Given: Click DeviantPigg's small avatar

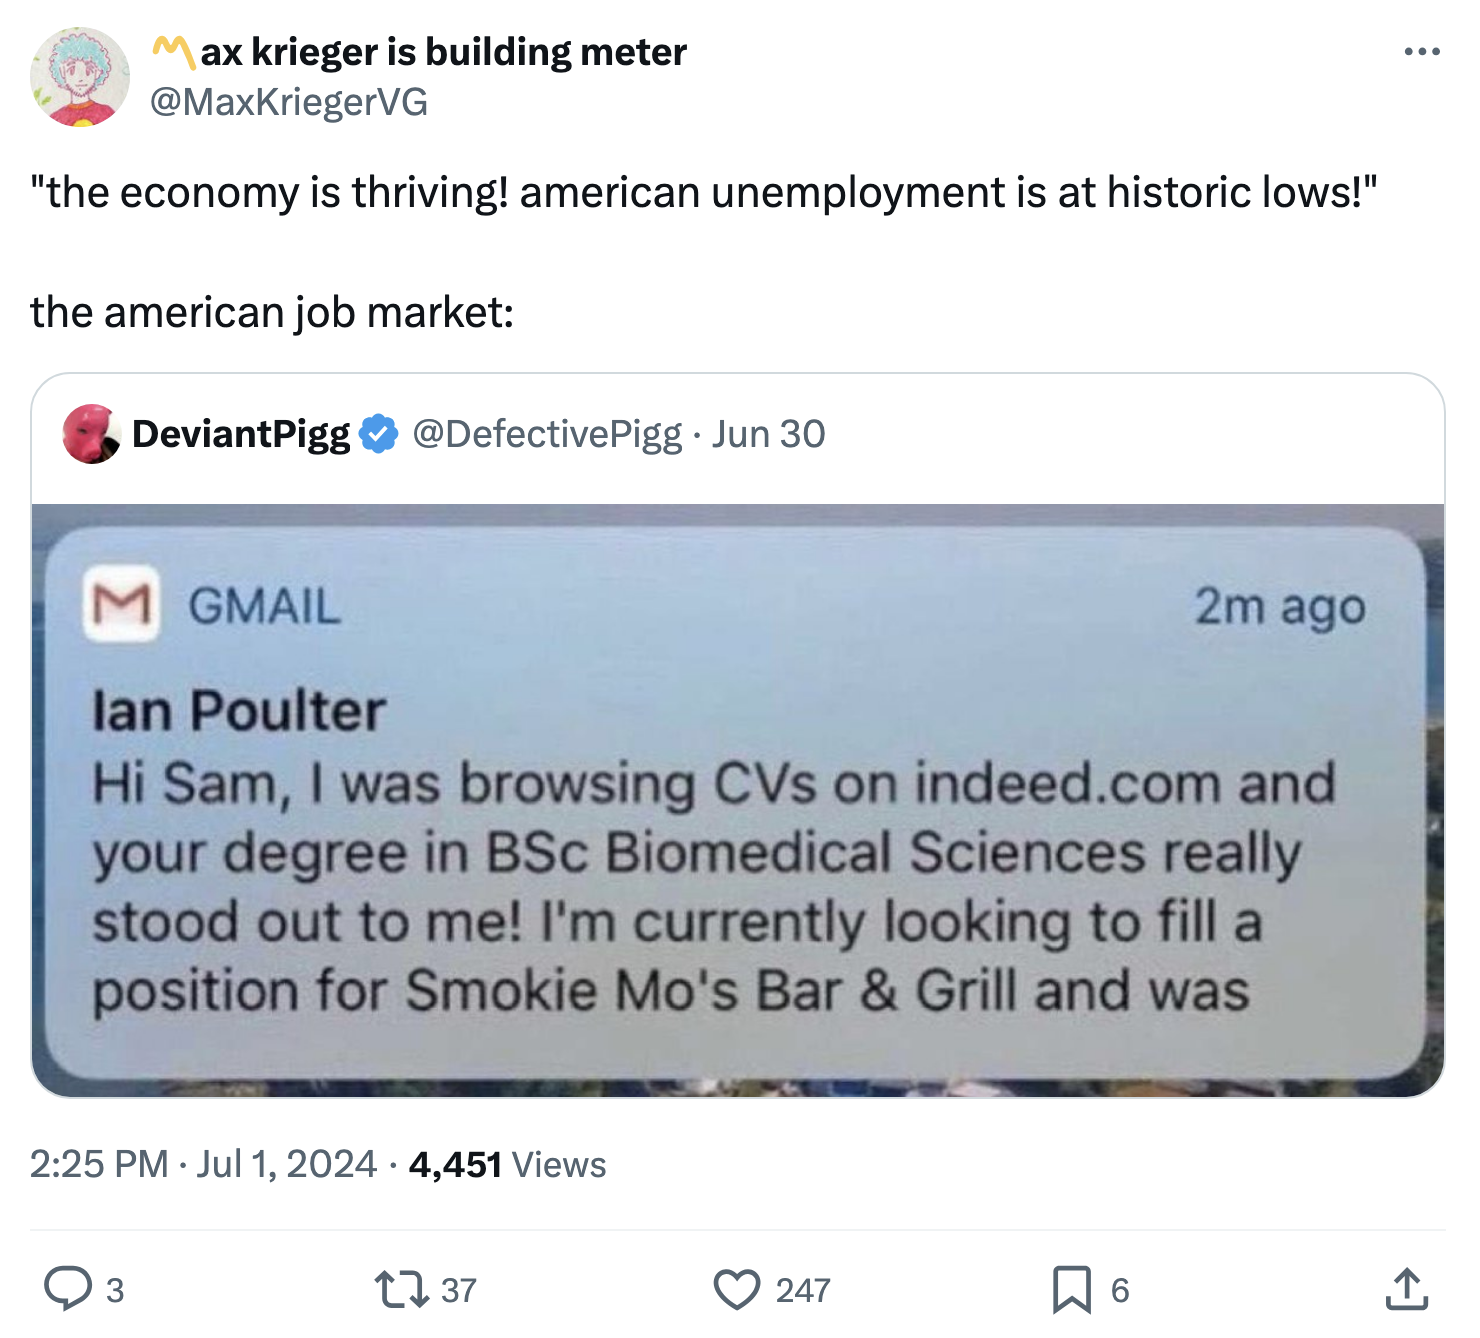Looking at the screenshot, I should (91, 434).
